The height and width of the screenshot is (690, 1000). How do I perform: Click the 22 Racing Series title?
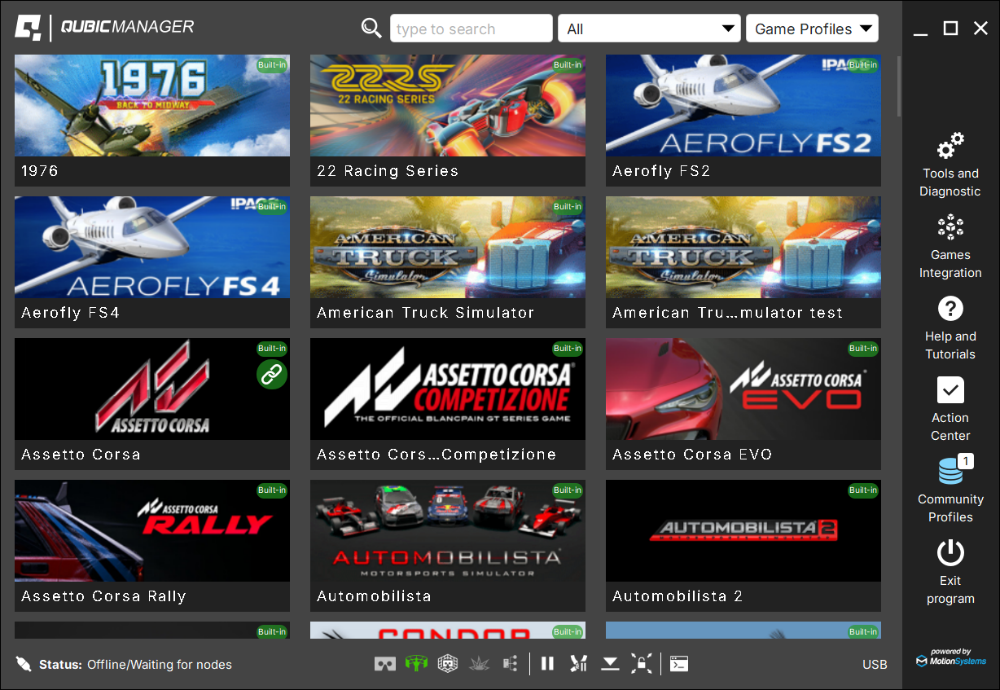pos(387,171)
